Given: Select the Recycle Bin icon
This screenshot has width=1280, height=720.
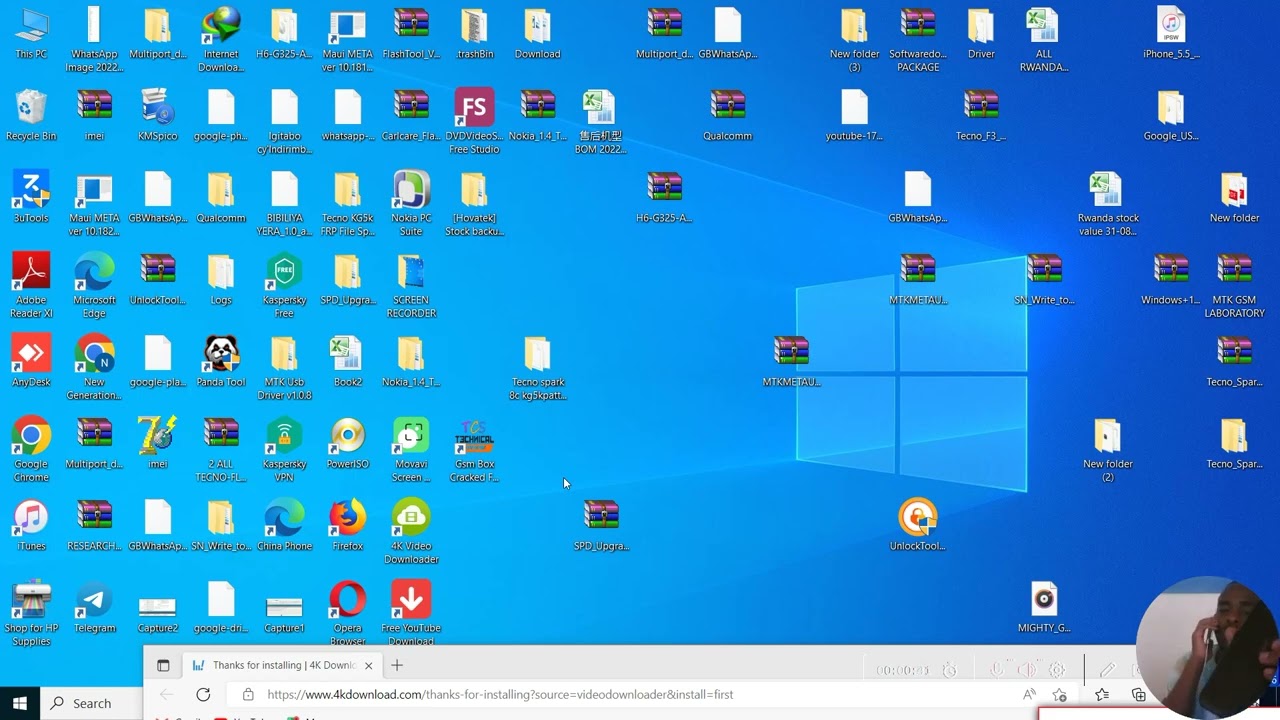Looking at the screenshot, I should (31, 115).
